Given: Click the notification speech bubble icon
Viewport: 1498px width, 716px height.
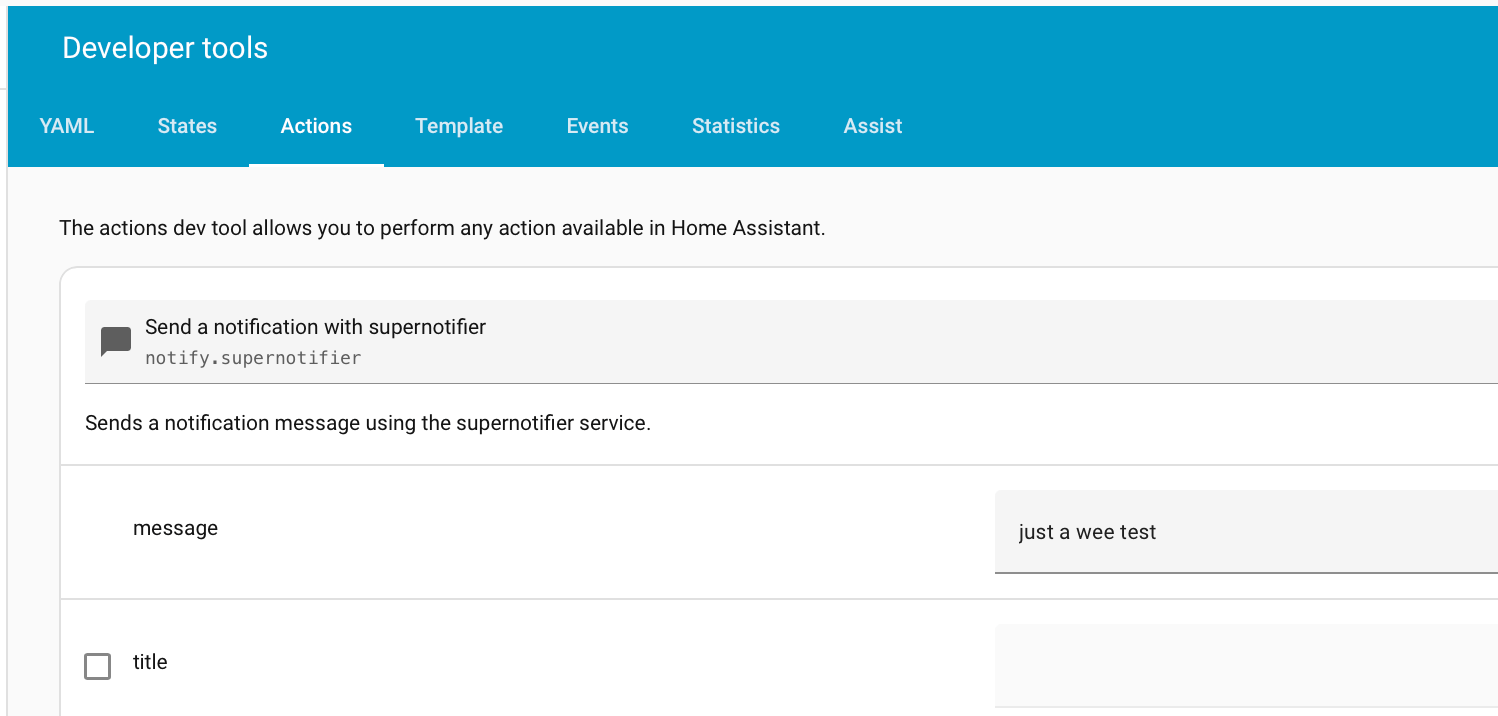Looking at the screenshot, I should tap(116, 340).
